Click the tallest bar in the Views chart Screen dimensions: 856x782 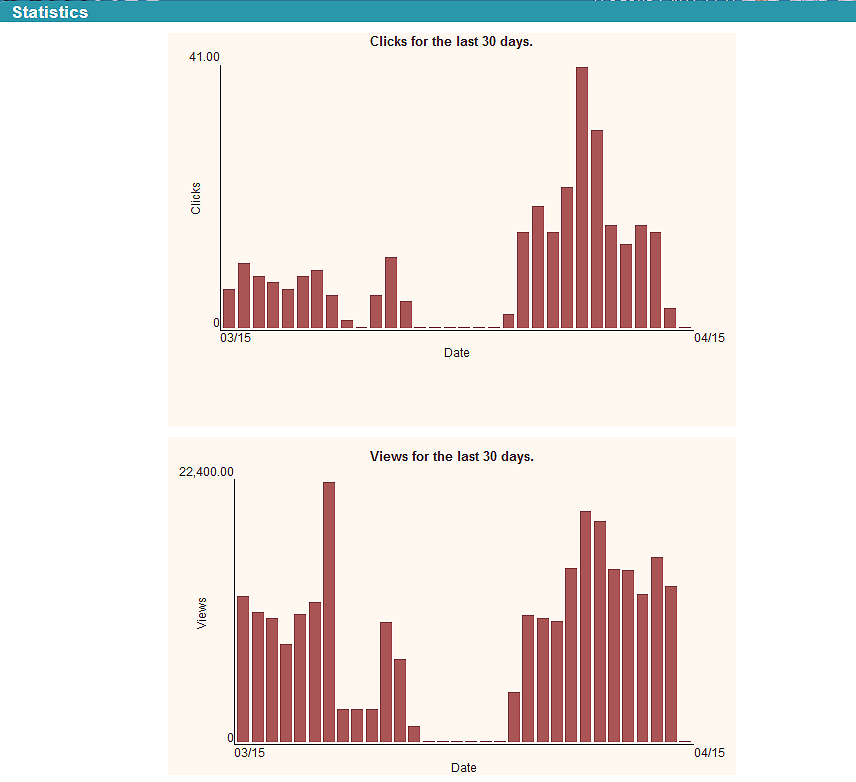click(329, 612)
